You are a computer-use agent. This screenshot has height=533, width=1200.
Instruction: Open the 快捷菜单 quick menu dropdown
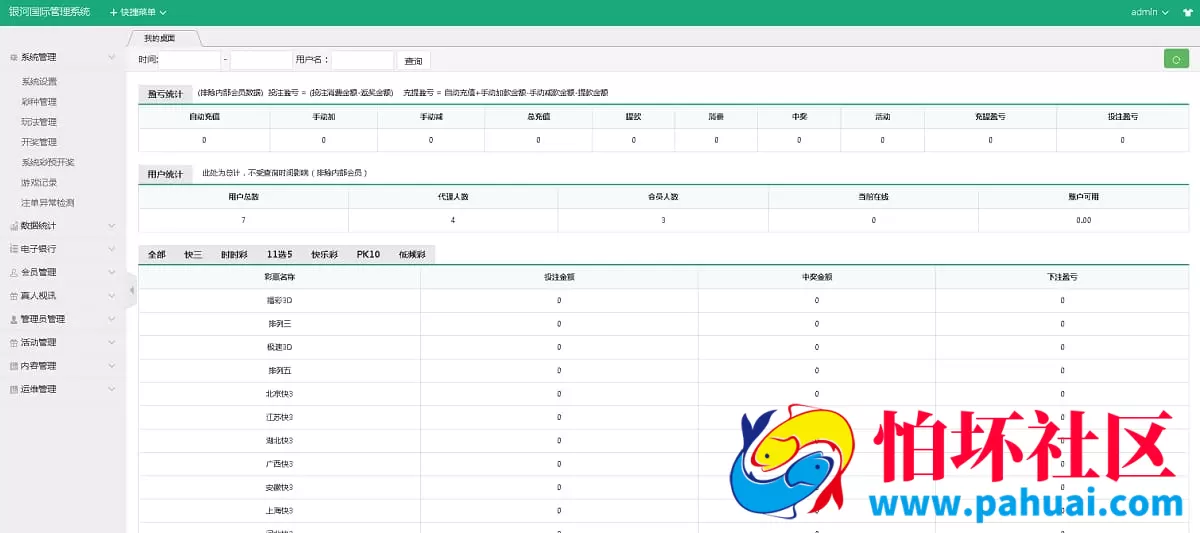(x=138, y=13)
